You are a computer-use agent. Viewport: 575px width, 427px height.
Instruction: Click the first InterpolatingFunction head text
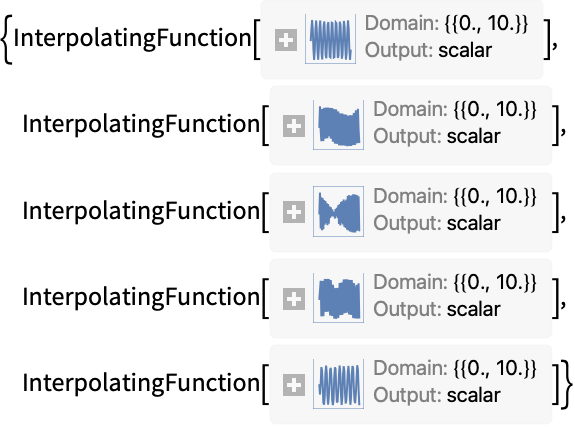coord(132,39)
